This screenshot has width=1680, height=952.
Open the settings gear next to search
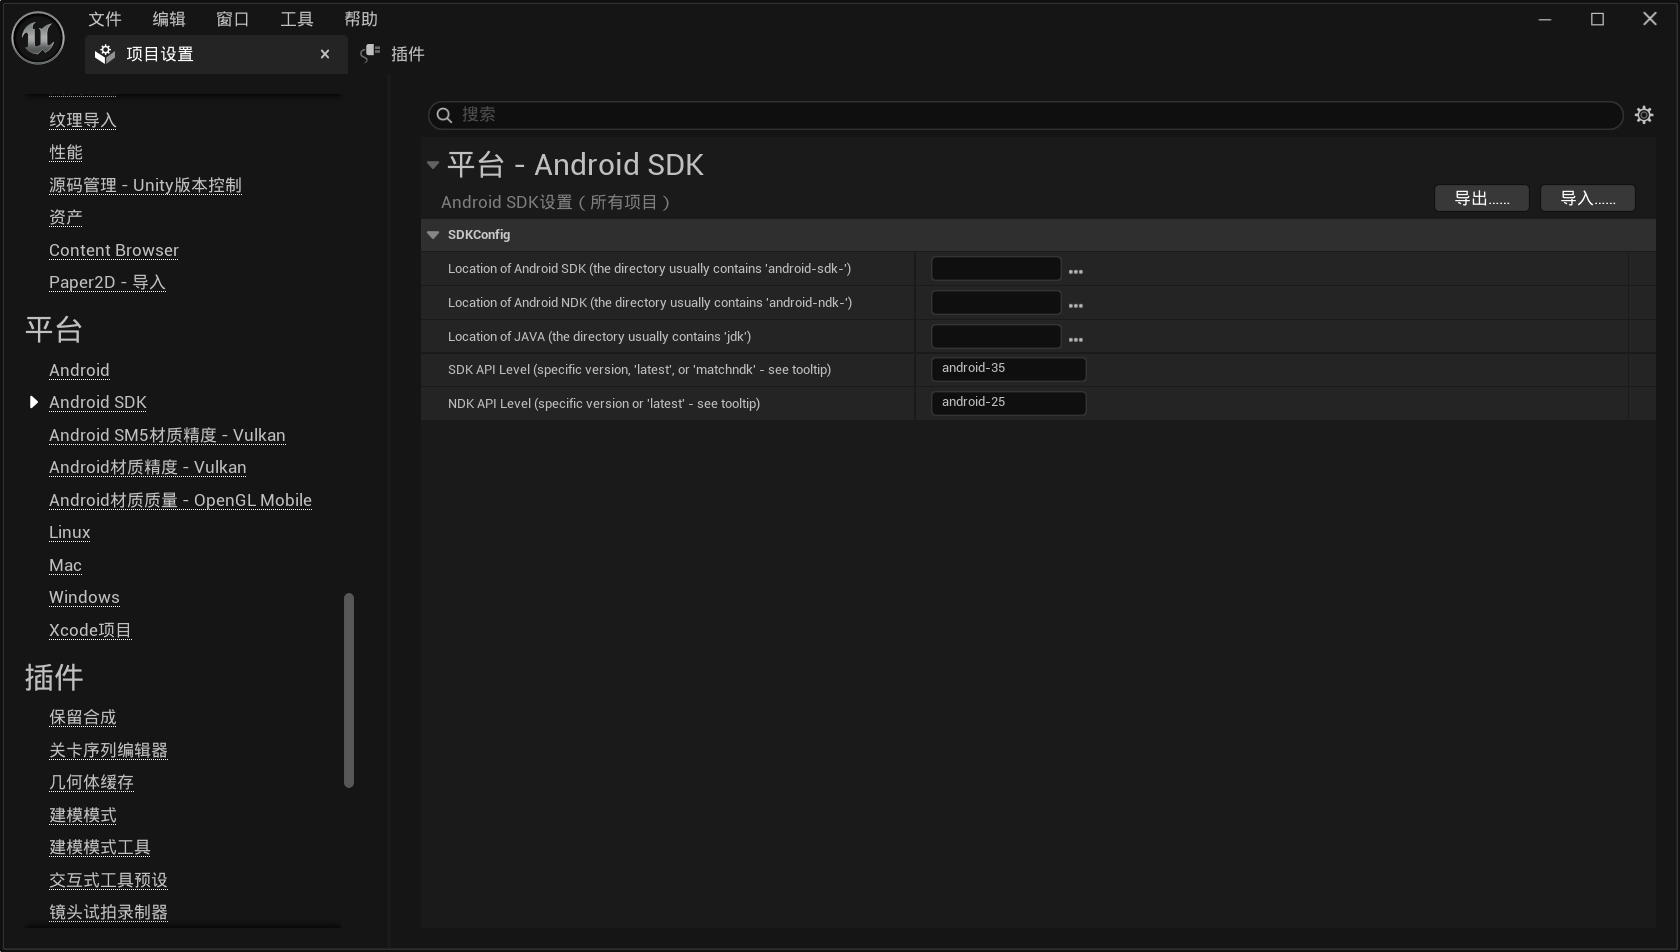click(x=1644, y=115)
